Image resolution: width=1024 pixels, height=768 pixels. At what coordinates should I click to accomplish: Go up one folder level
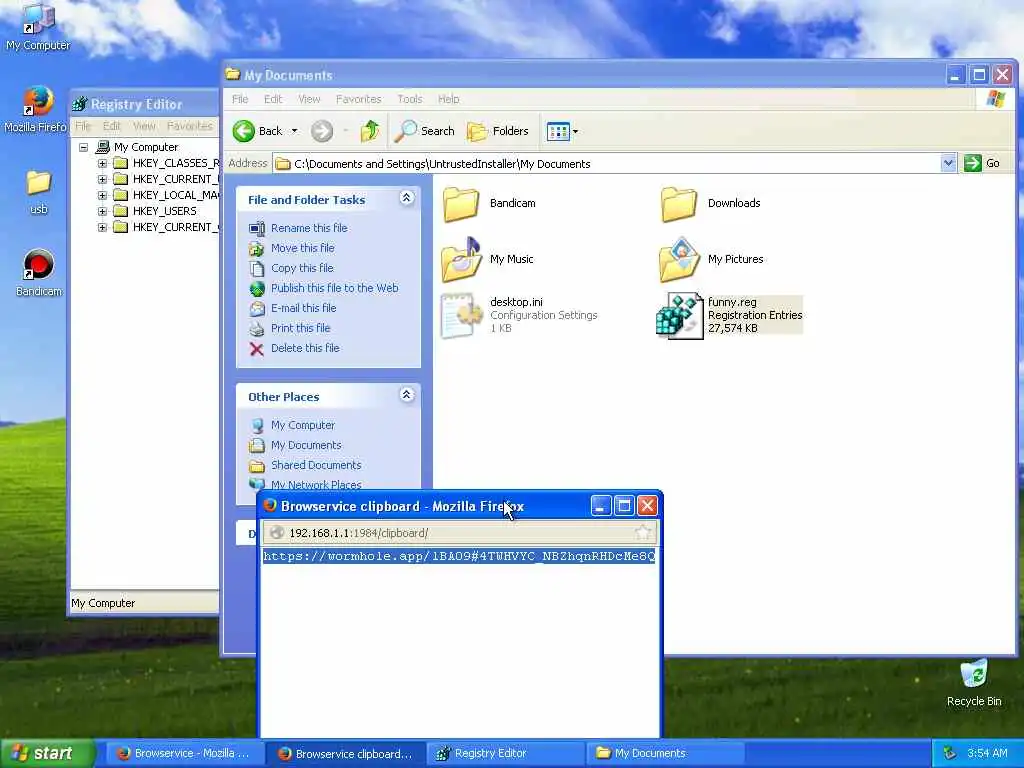coord(370,131)
